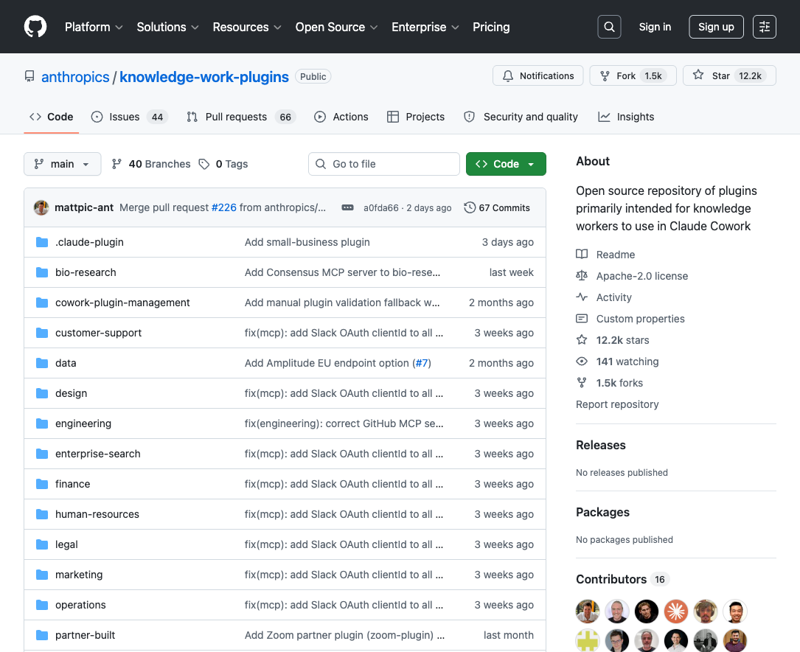
Task: Go to the Pricing page
Action: click(x=491, y=27)
